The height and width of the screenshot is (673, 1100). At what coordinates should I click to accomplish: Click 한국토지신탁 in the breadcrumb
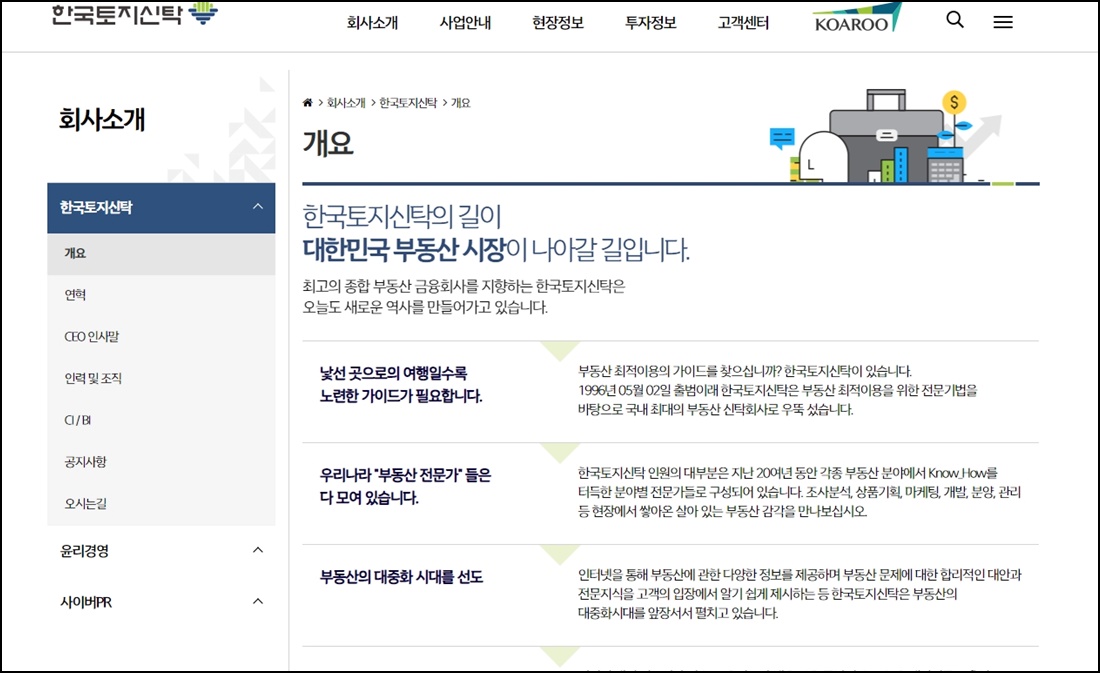pos(408,103)
